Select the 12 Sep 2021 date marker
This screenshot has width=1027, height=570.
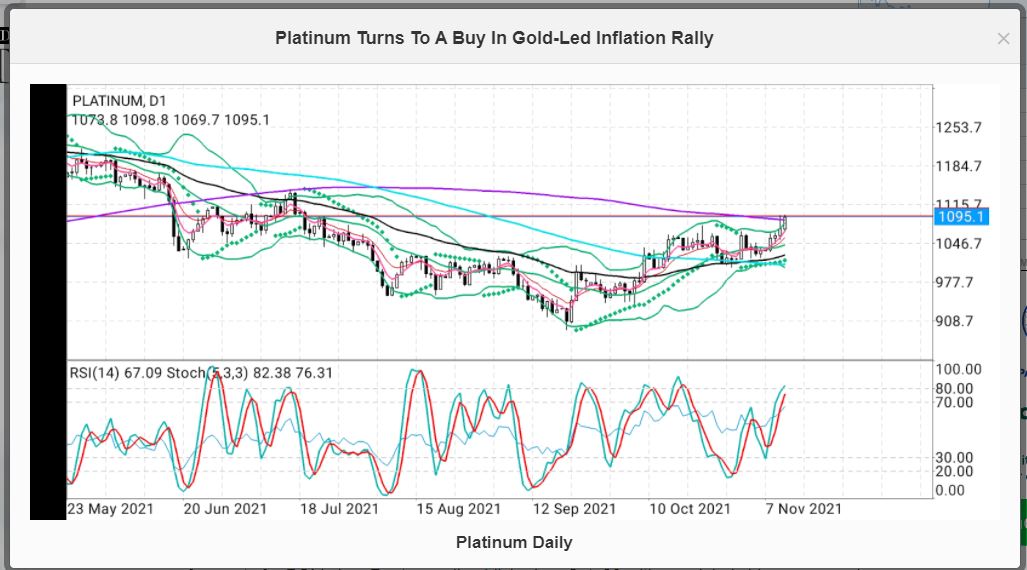coord(573,508)
